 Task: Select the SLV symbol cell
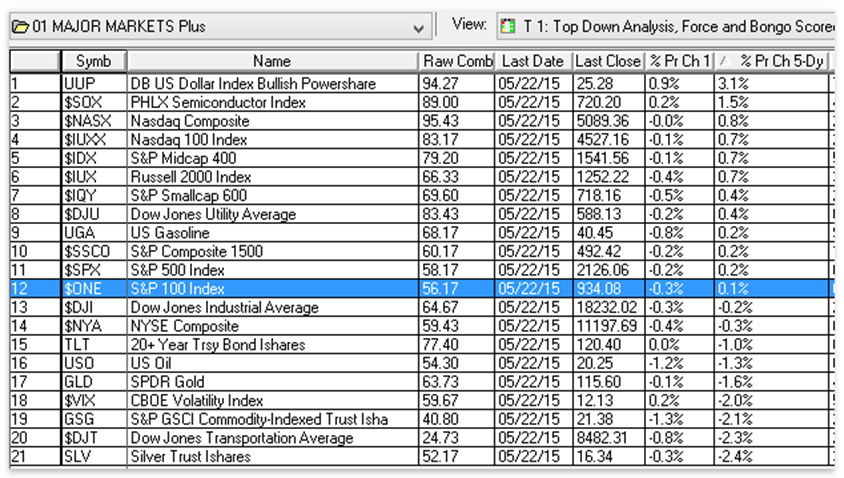(94, 457)
